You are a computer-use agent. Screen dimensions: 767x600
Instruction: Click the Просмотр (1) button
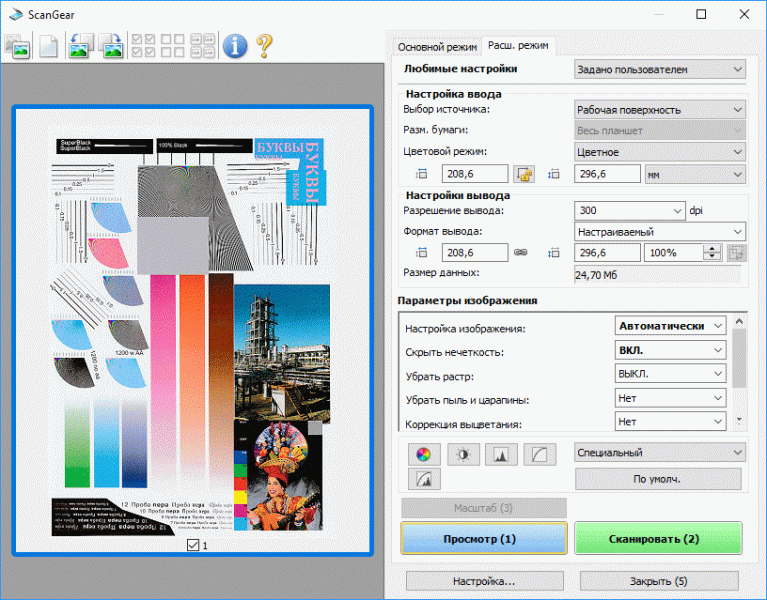point(484,539)
